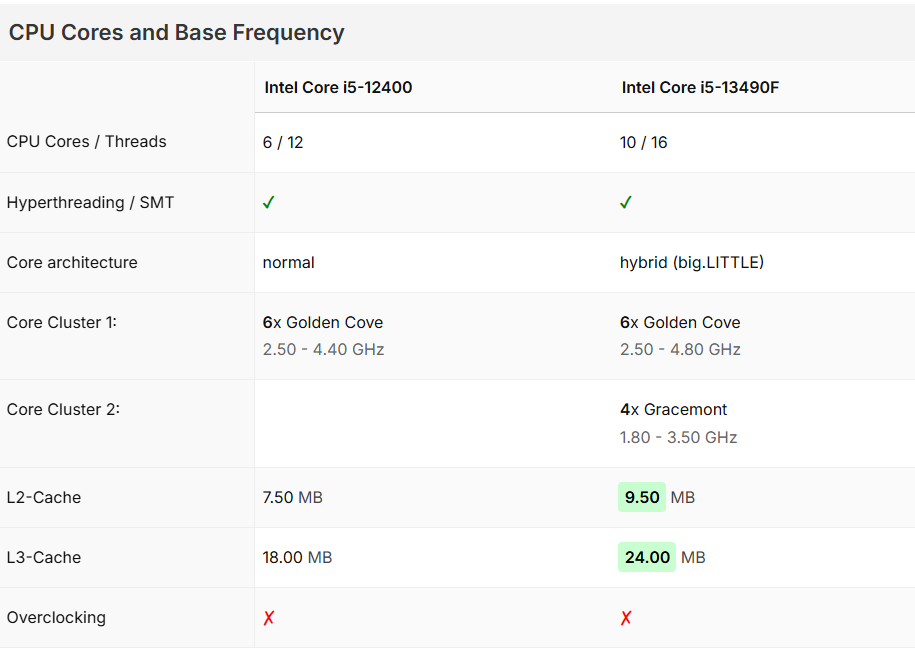Click the 7.50 MB L2-Cache value

(x=292, y=497)
